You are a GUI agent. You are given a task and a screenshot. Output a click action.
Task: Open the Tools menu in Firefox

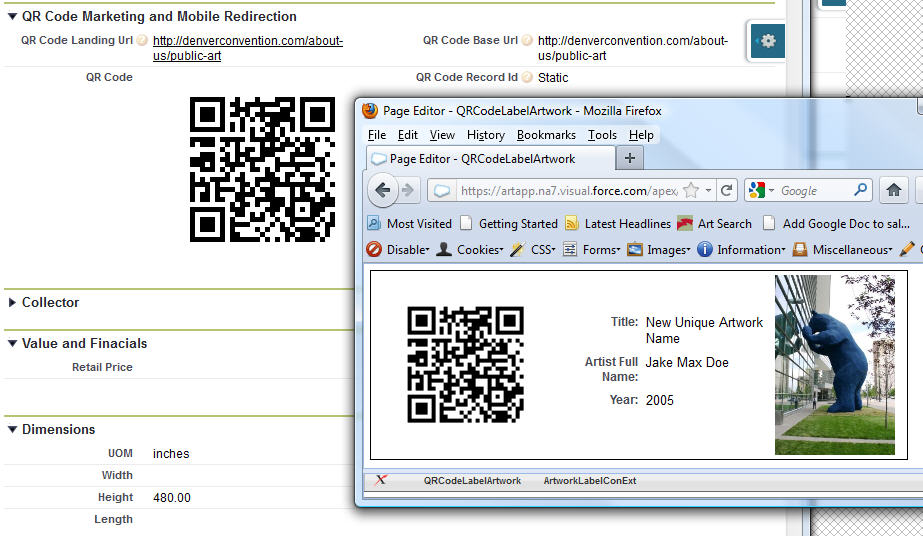point(602,135)
